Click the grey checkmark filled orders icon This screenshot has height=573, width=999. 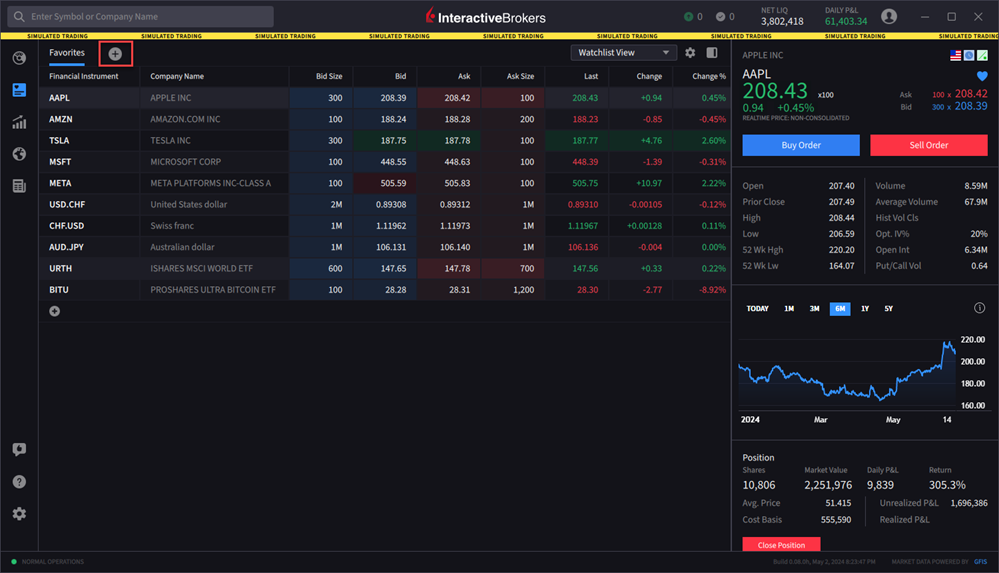coord(721,17)
